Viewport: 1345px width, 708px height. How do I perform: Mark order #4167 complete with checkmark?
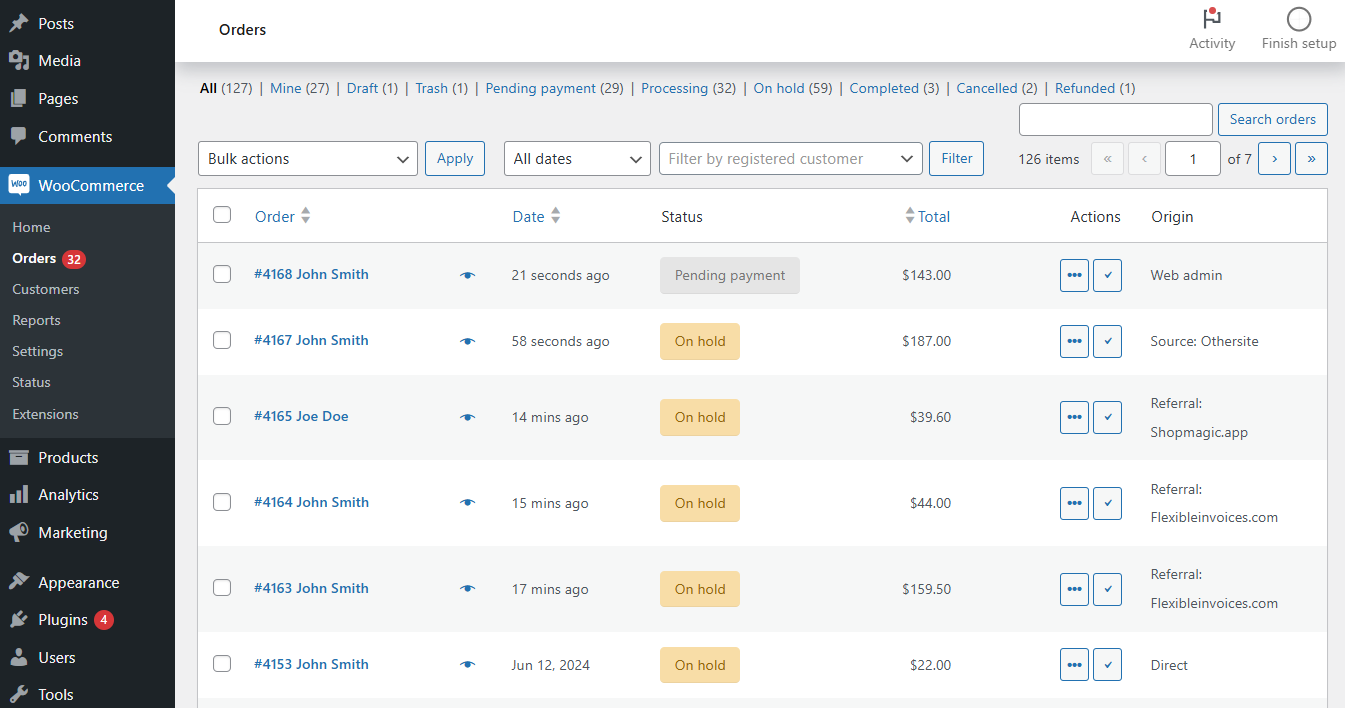coord(1107,341)
